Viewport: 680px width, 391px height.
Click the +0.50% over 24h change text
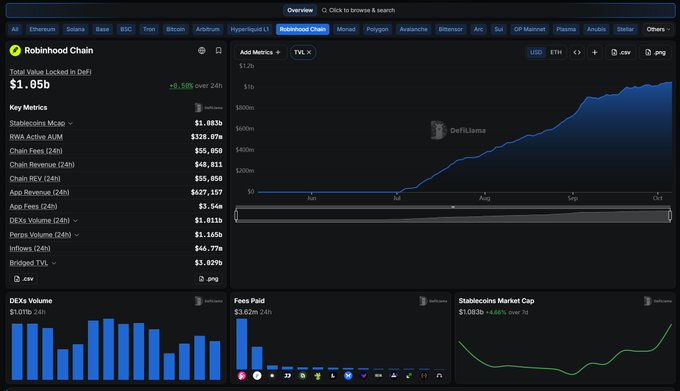[196, 86]
